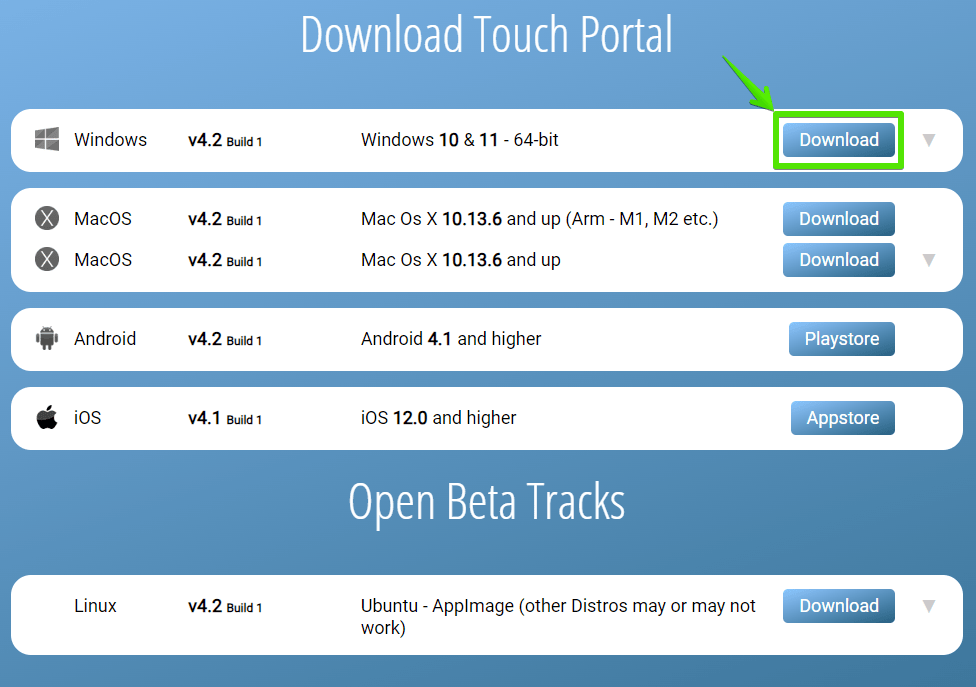Click the Linux row v4.2 Build 1 text
Viewport: 976px width, 687px height.
point(225,606)
